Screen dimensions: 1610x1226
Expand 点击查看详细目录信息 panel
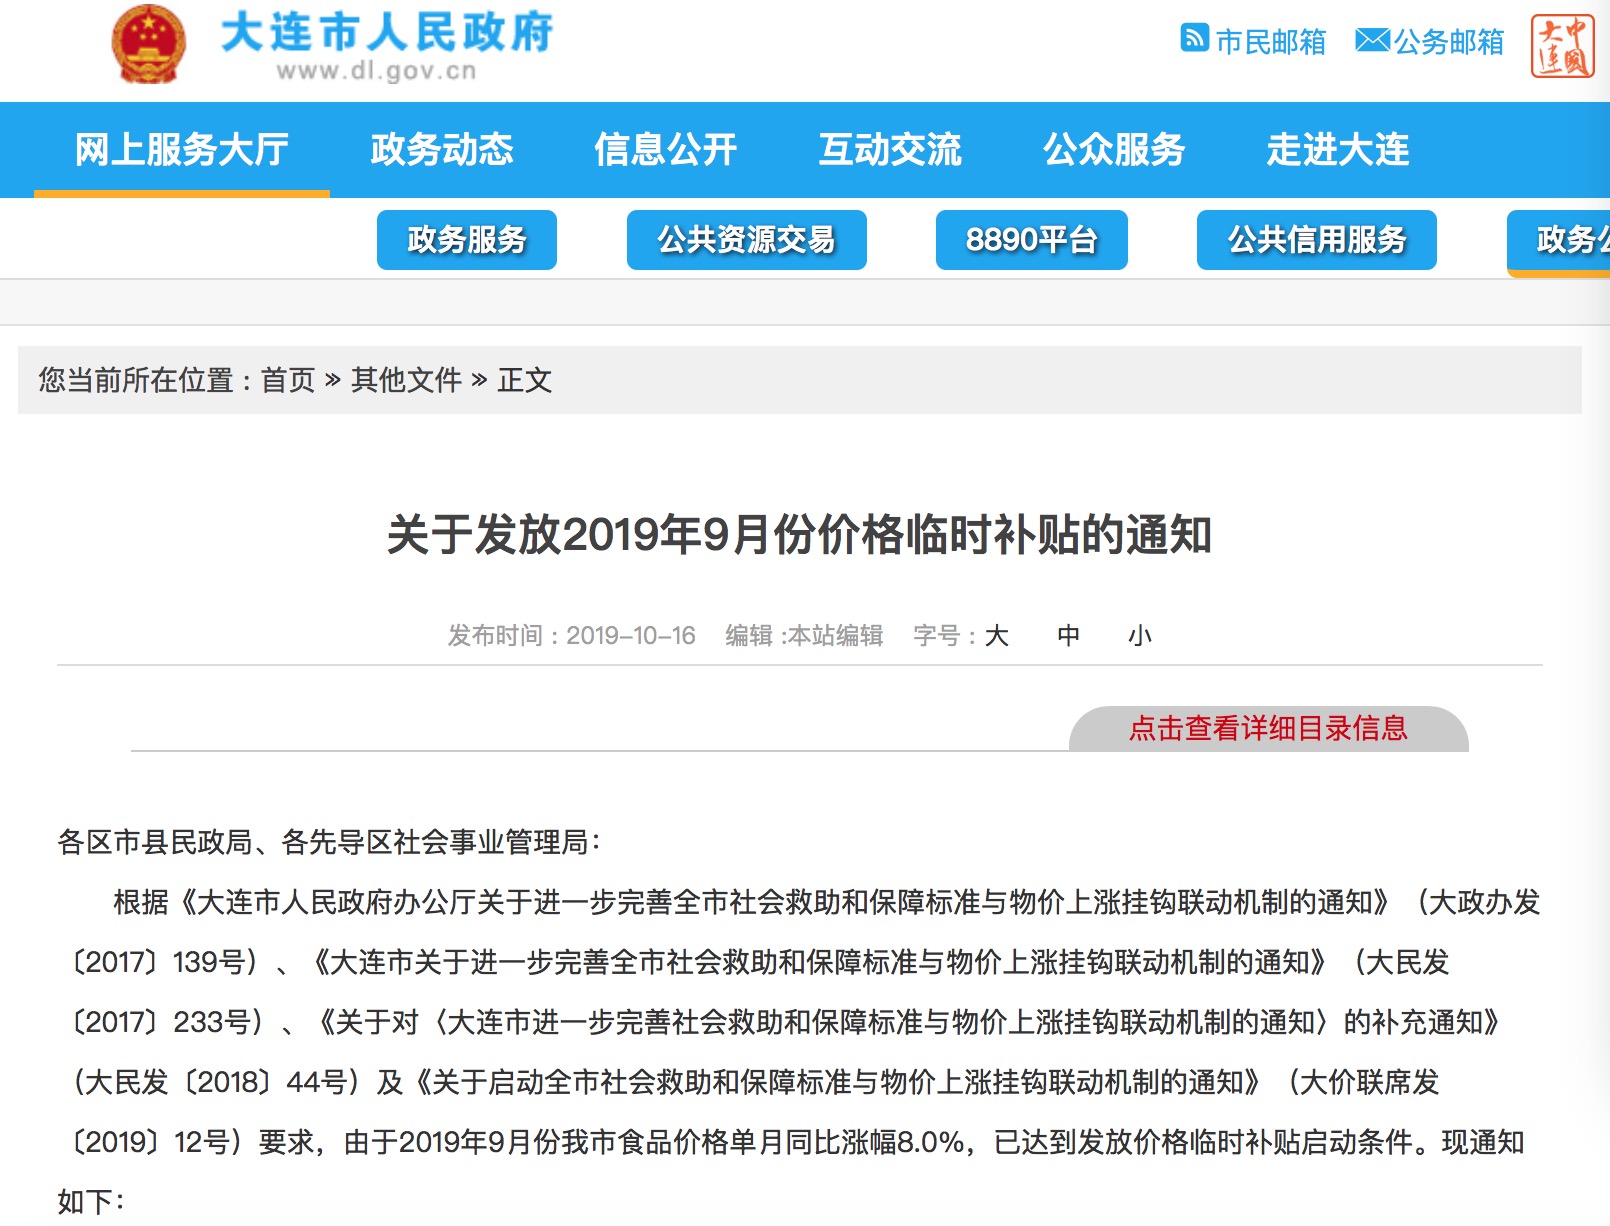click(x=1268, y=728)
